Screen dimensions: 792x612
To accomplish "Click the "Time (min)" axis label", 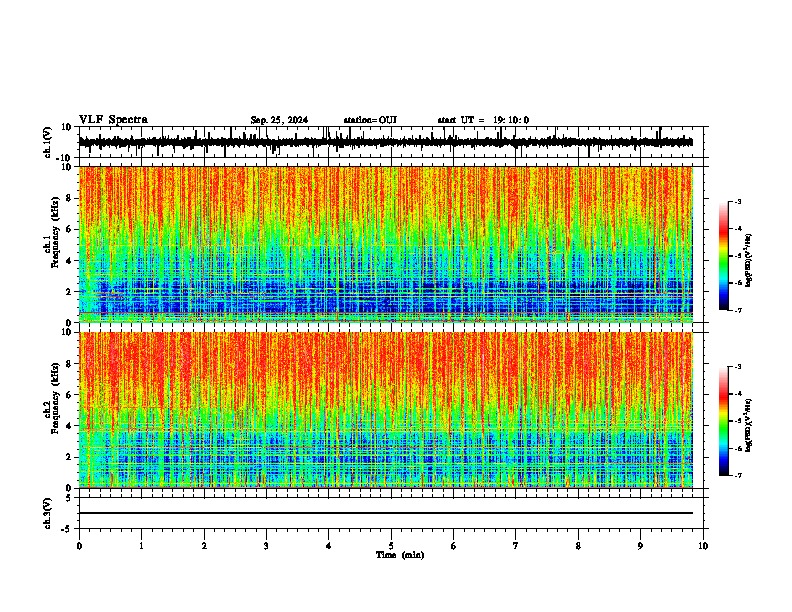I will tap(400, 555).
